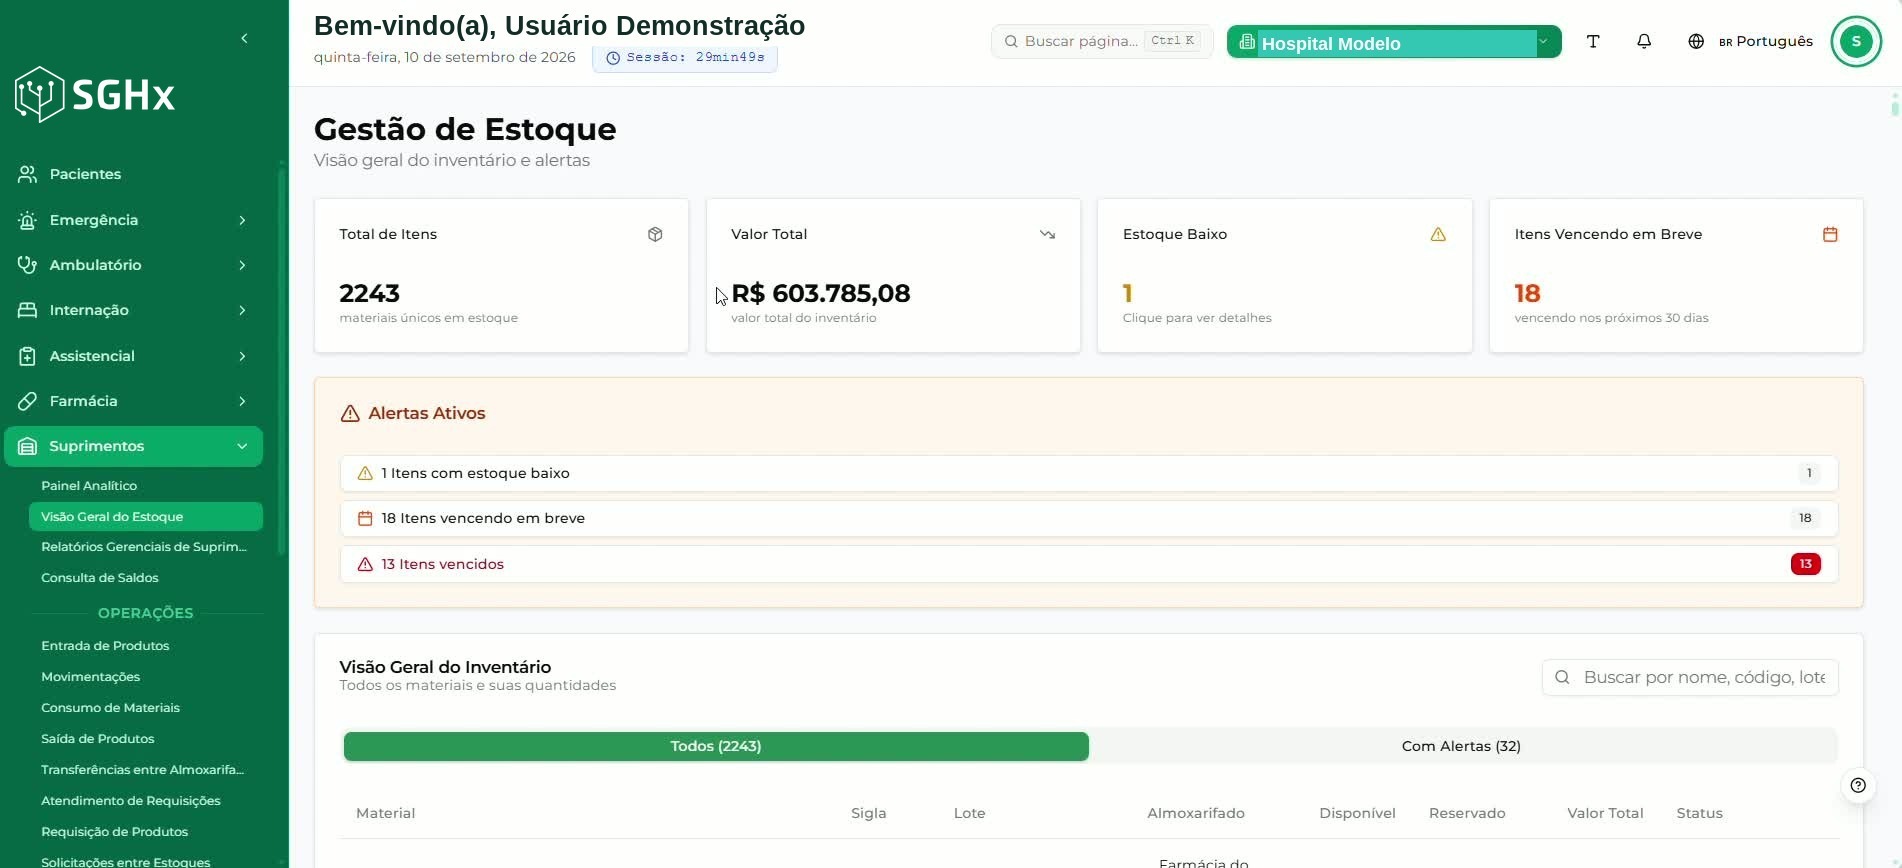Click the Suprimentos warehouse icon
Viewport: 1902px width, 868px height.
[28, 446]
